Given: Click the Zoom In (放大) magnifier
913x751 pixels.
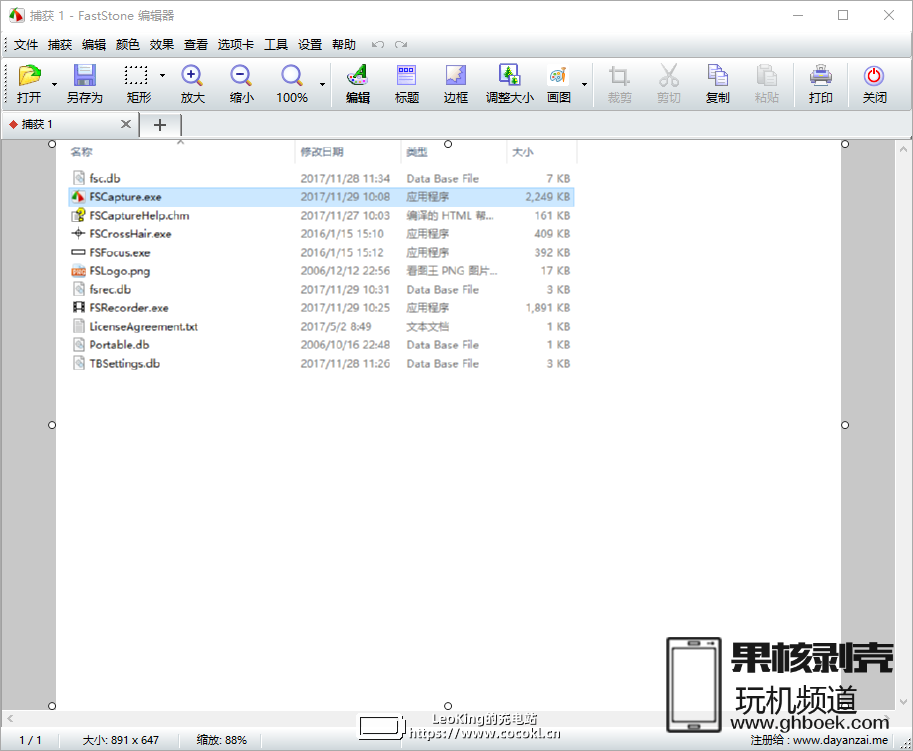Looking at the screenshot, I should pyautogui.click(x=192, y=76).
